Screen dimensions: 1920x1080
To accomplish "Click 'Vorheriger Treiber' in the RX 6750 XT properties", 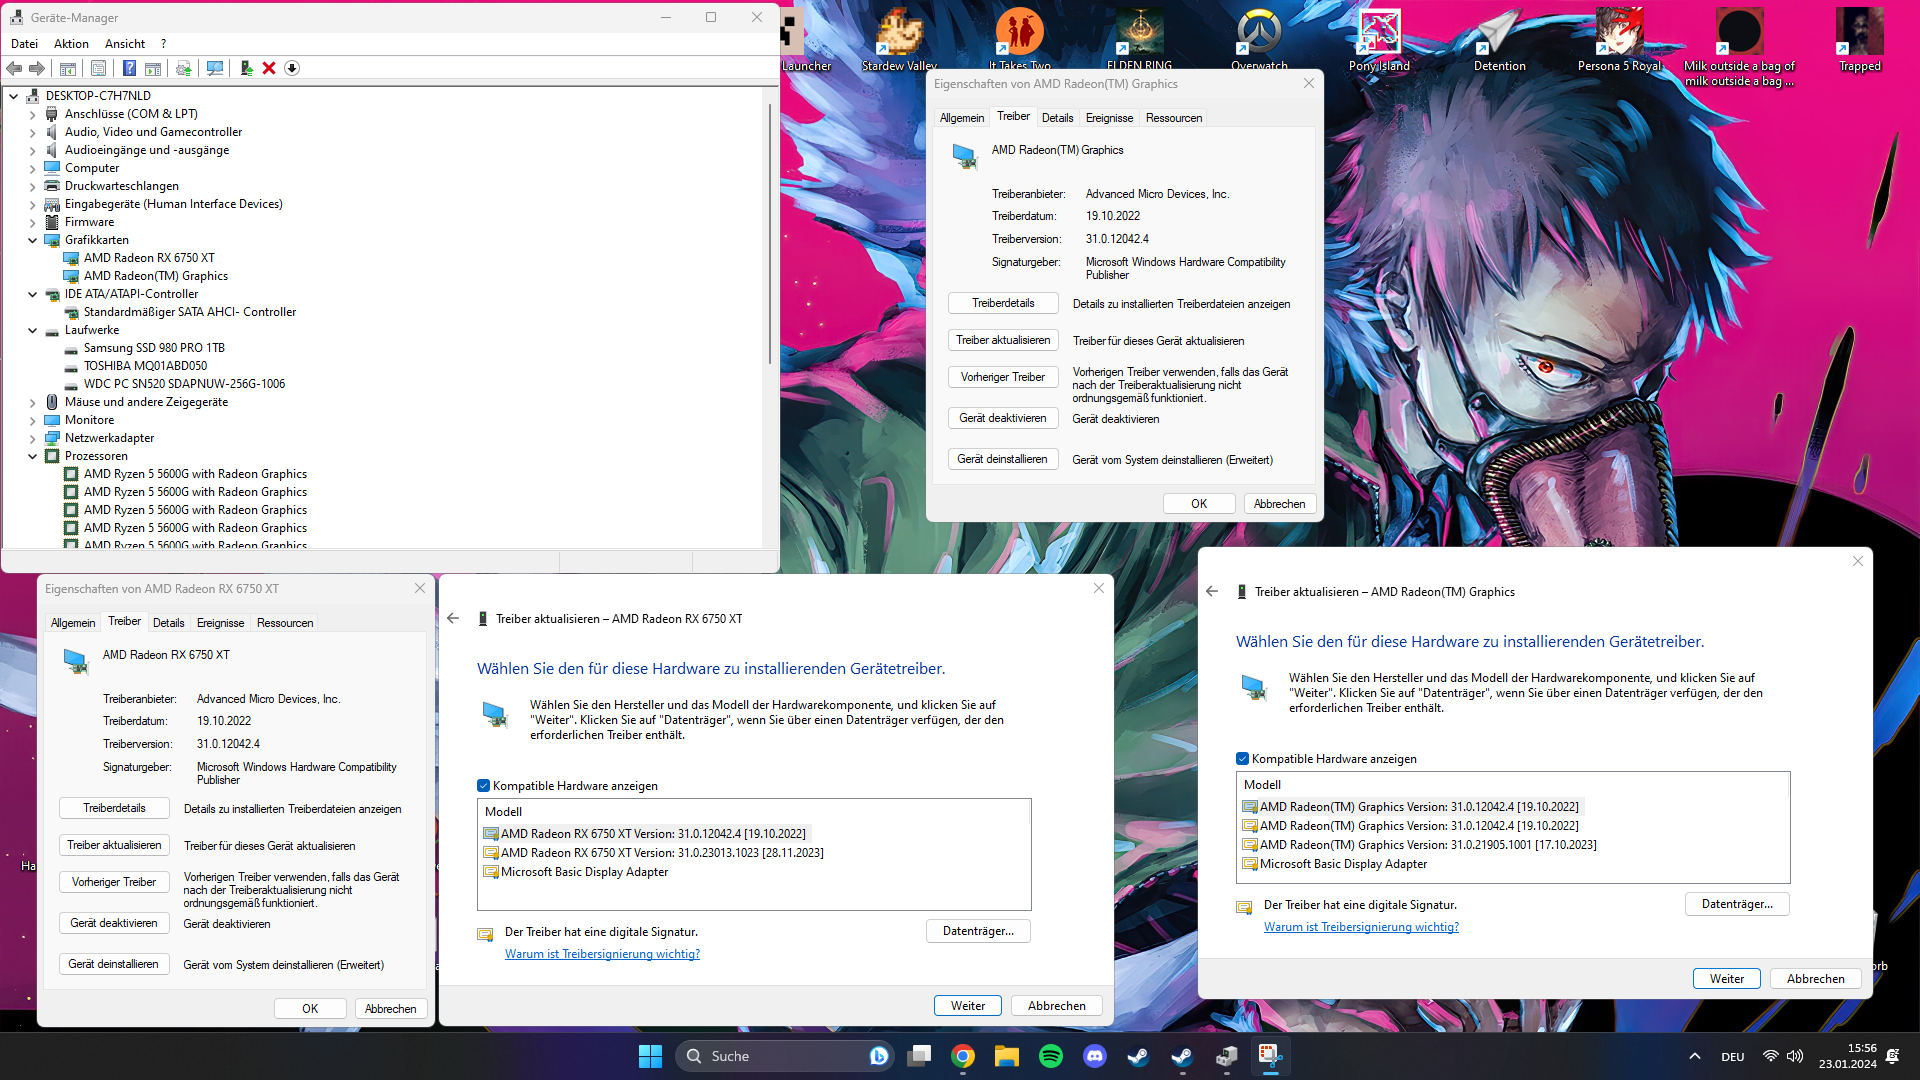I will click(x=114, y=882).
